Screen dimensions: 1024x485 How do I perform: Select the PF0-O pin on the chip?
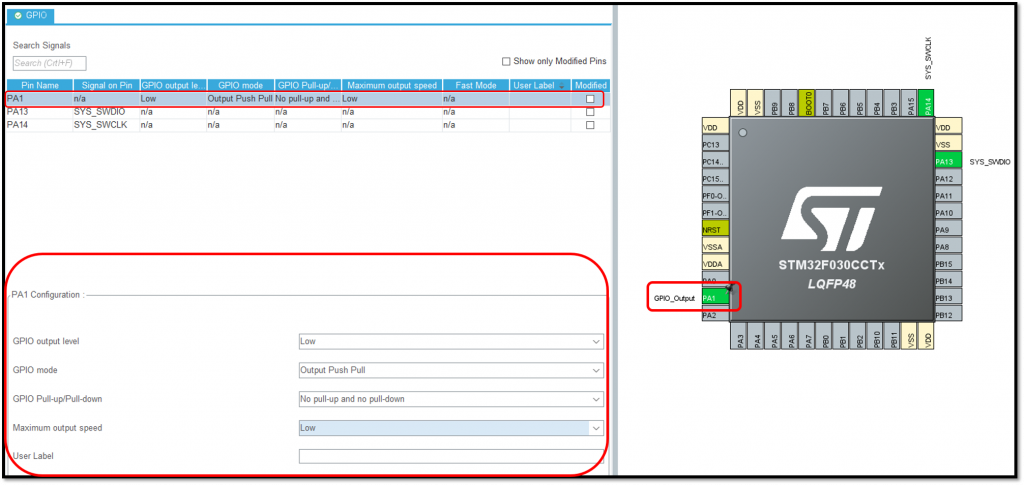tap(716, 196)
